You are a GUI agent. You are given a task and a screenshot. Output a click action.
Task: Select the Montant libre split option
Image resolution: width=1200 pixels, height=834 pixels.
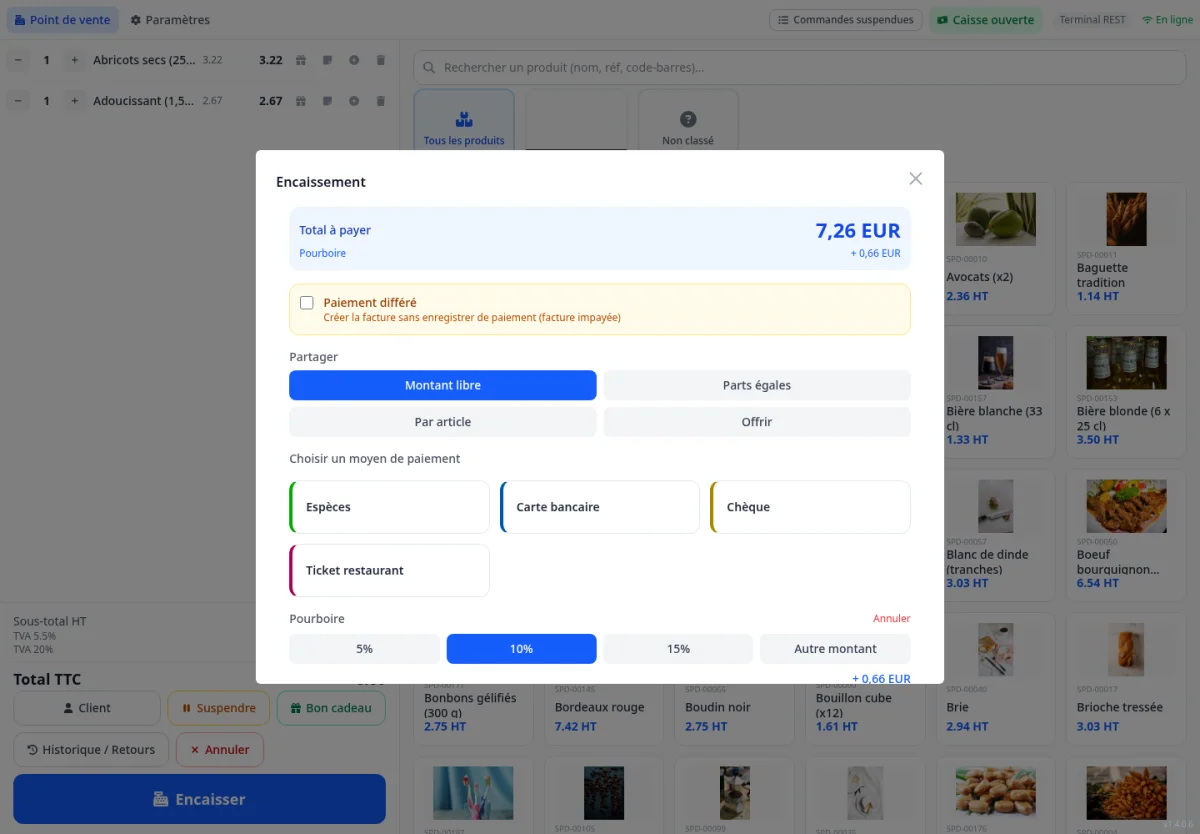443,385
